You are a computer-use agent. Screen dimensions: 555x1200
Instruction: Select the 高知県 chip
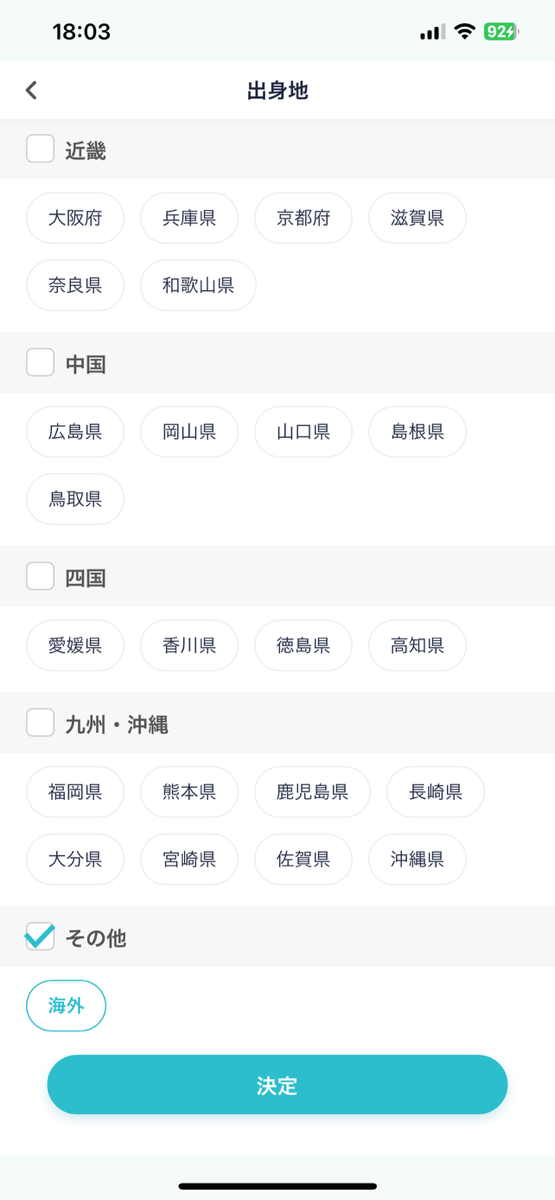[417, 645]
